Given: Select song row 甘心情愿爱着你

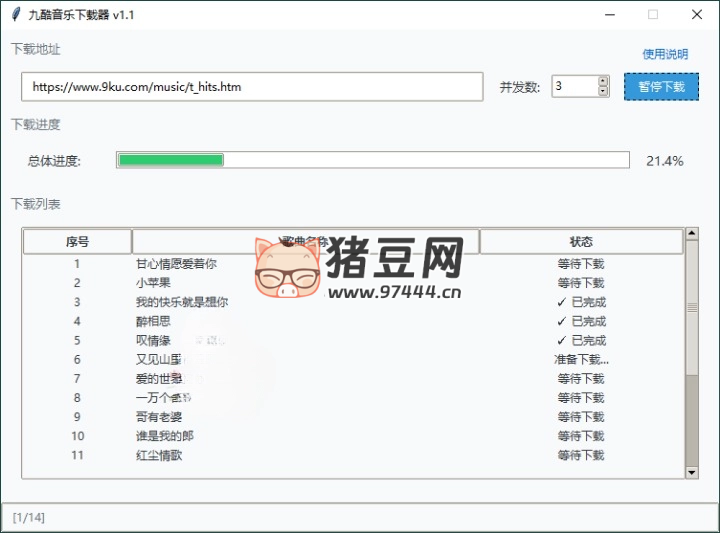Looking at the screenshot, I should click(x=353, y=264).
